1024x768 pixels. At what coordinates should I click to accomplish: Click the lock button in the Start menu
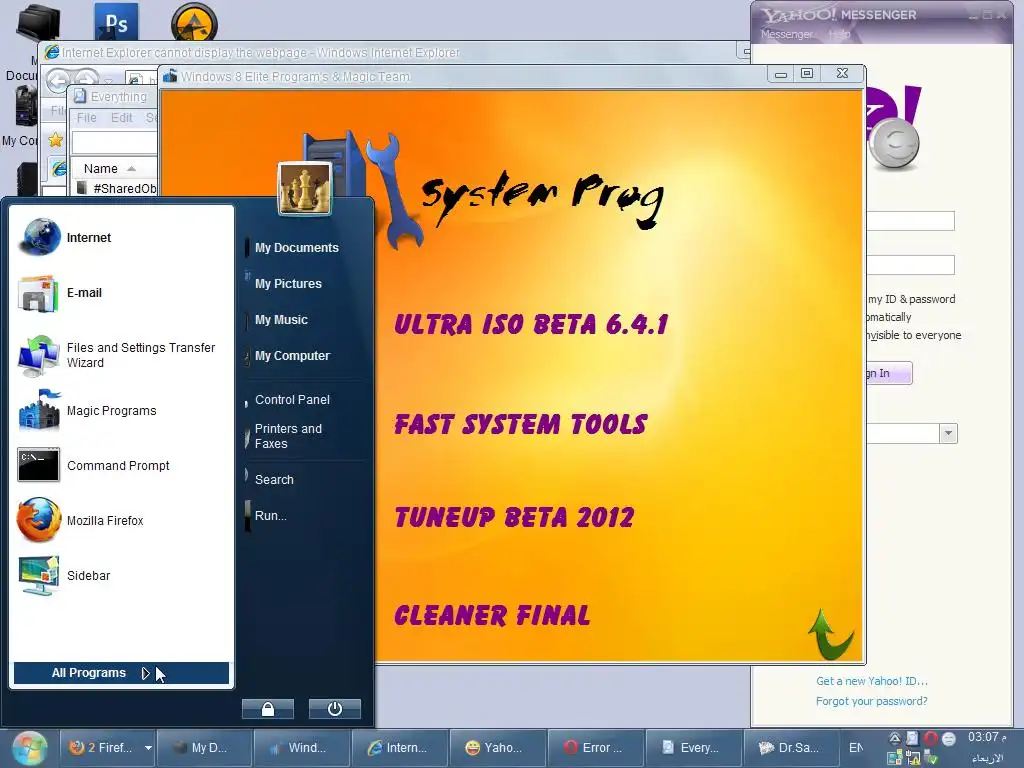268,709
